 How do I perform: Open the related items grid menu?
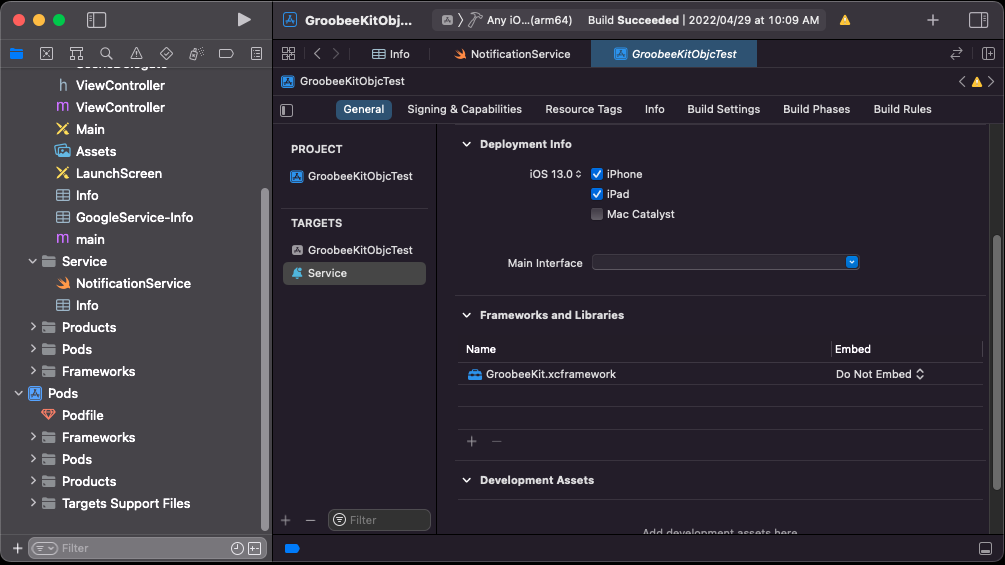pos(288,54)
